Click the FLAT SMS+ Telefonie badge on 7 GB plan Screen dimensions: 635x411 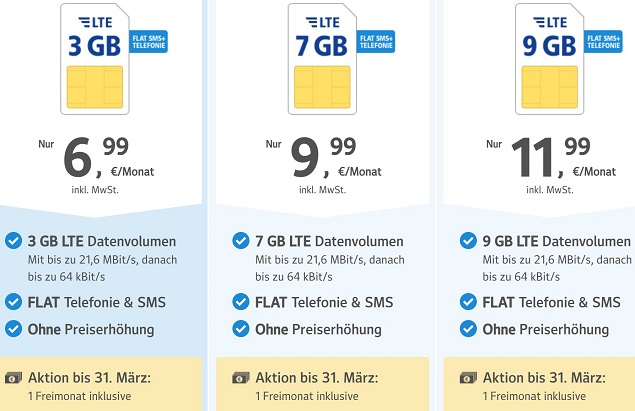[x=376, y=40]
